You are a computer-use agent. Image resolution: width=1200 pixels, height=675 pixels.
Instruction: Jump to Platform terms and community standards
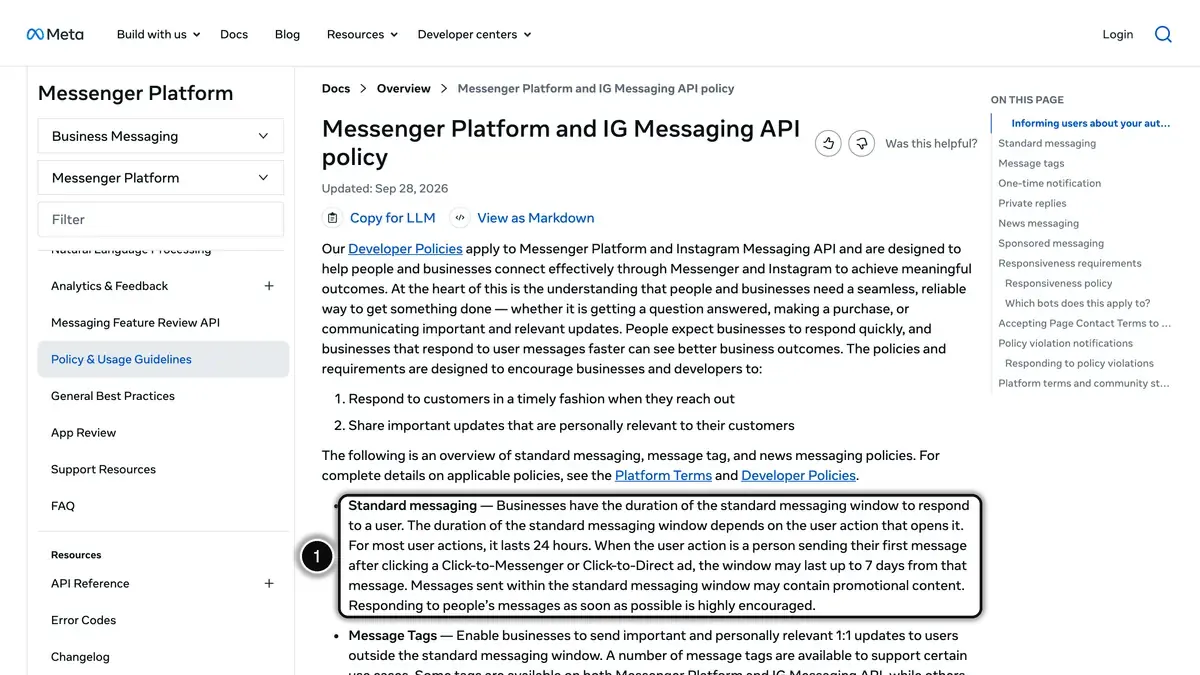(1083, 384)
